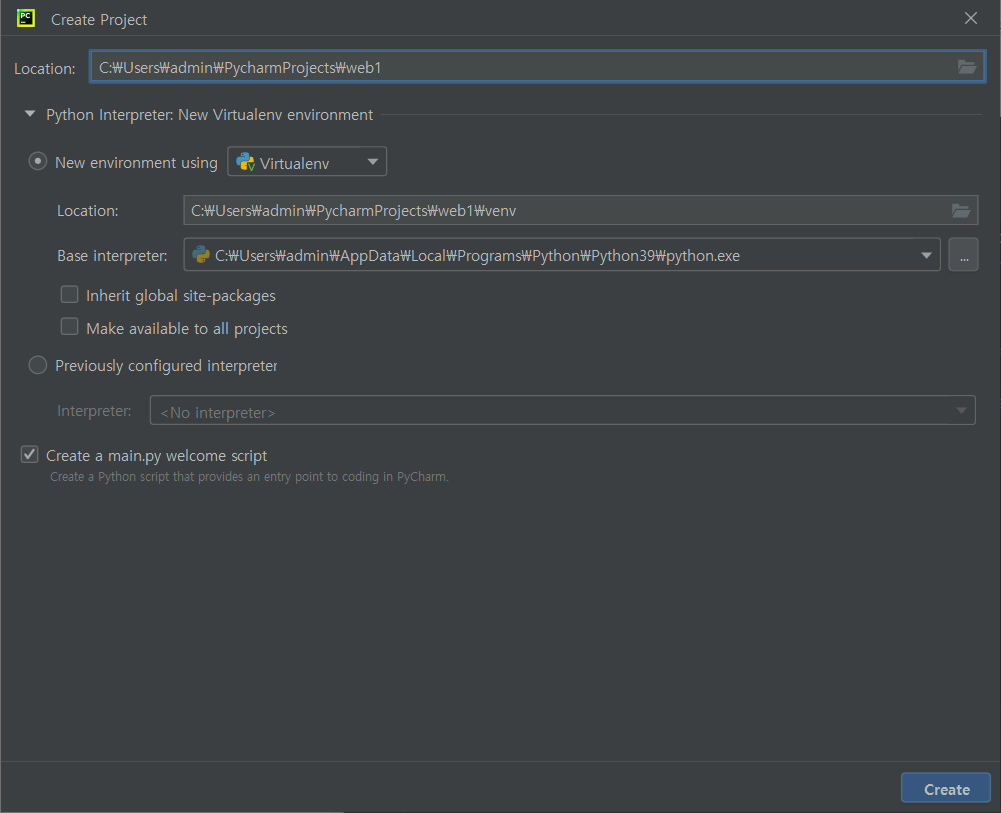The height and width of the screenshot is (813, 1001).
Task: Click the PyCharm logo in title bar
Action: [26, 19]
